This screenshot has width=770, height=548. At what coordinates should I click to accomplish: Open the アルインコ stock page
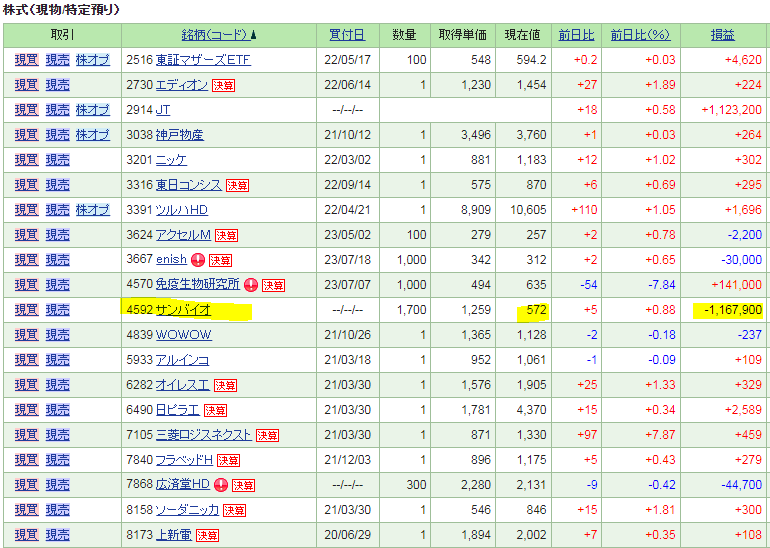tap(182, 360)
